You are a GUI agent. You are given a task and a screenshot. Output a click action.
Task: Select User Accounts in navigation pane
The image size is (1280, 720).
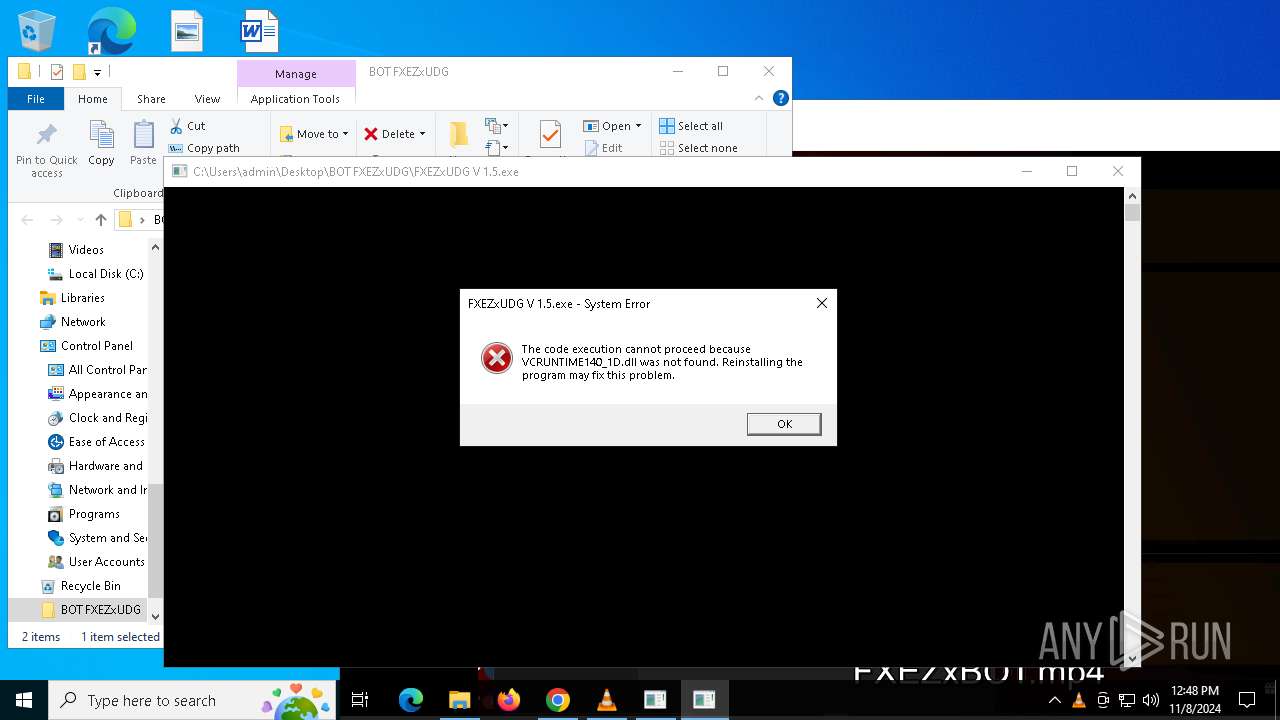(x=97, y=562)
